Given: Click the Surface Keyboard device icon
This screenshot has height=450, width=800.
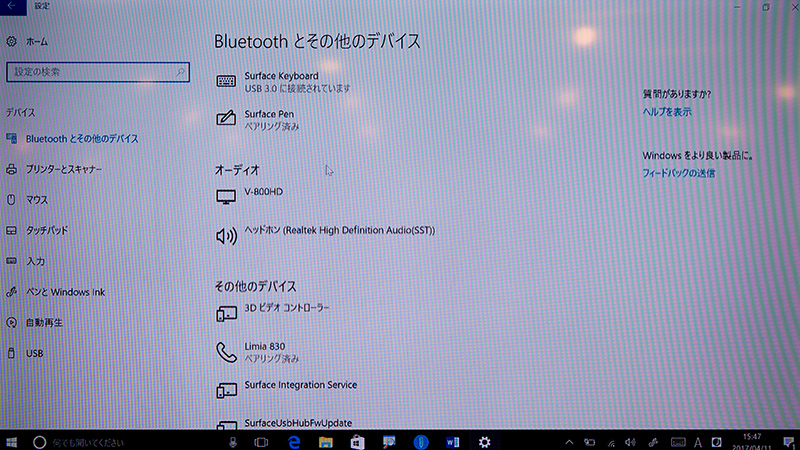Looking at the screenshot, I should coord(226,81).
